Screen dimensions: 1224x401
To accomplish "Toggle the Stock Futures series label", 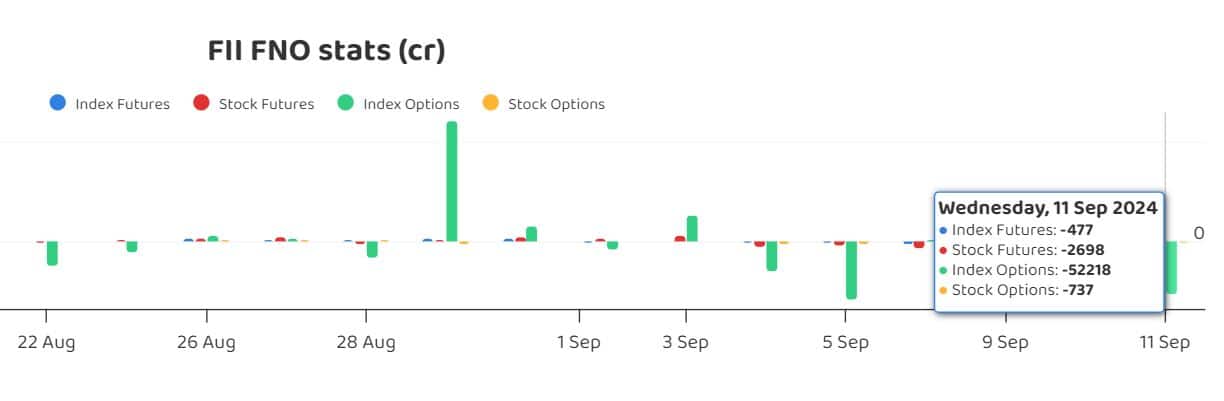I will coord(266,104).
